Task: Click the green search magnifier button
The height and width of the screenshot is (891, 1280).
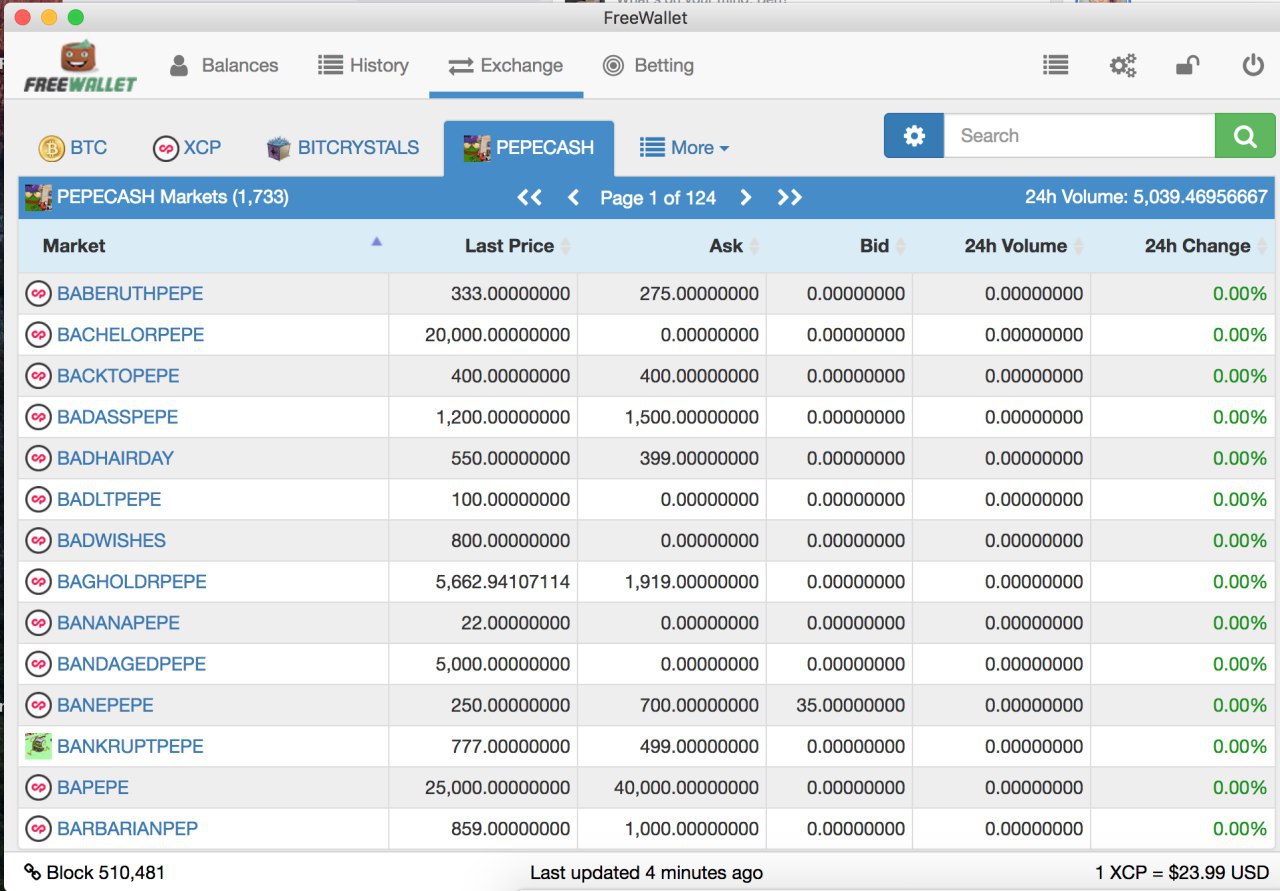Action: (1245, 136)
